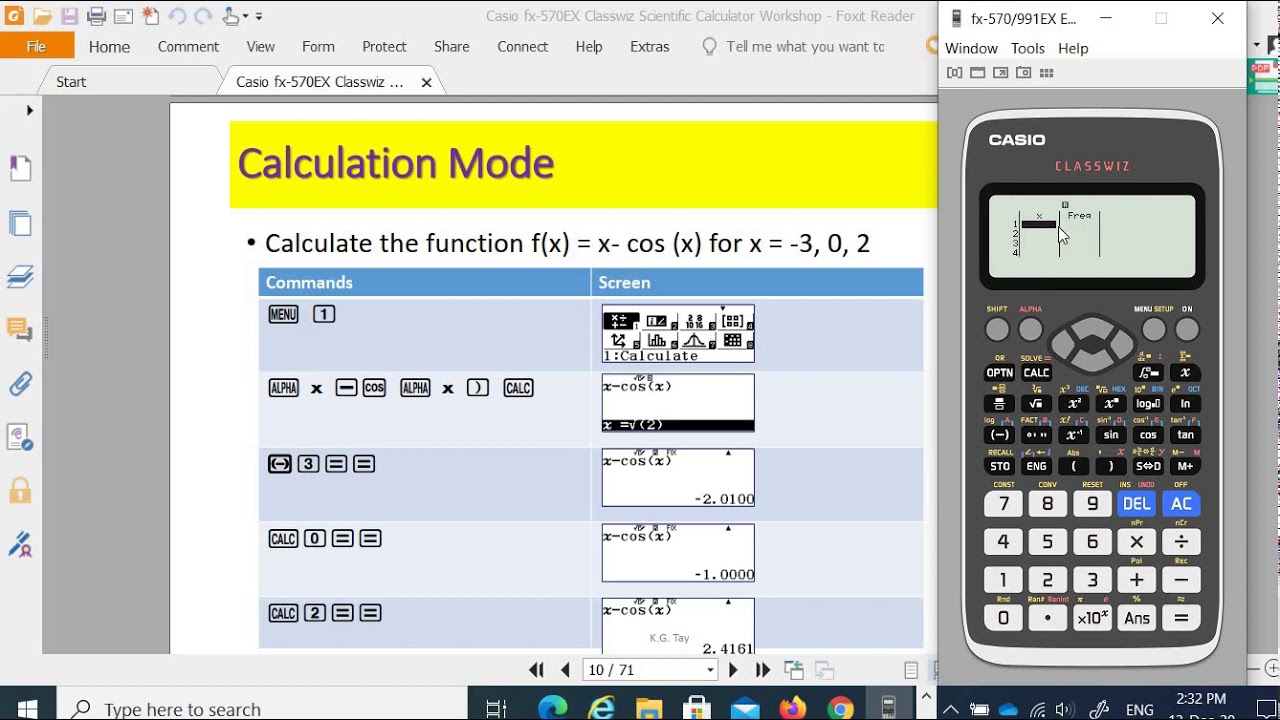Open the page number 10 / 71 dropdown
Screen dimensions: 1280x720
(710, 670)
